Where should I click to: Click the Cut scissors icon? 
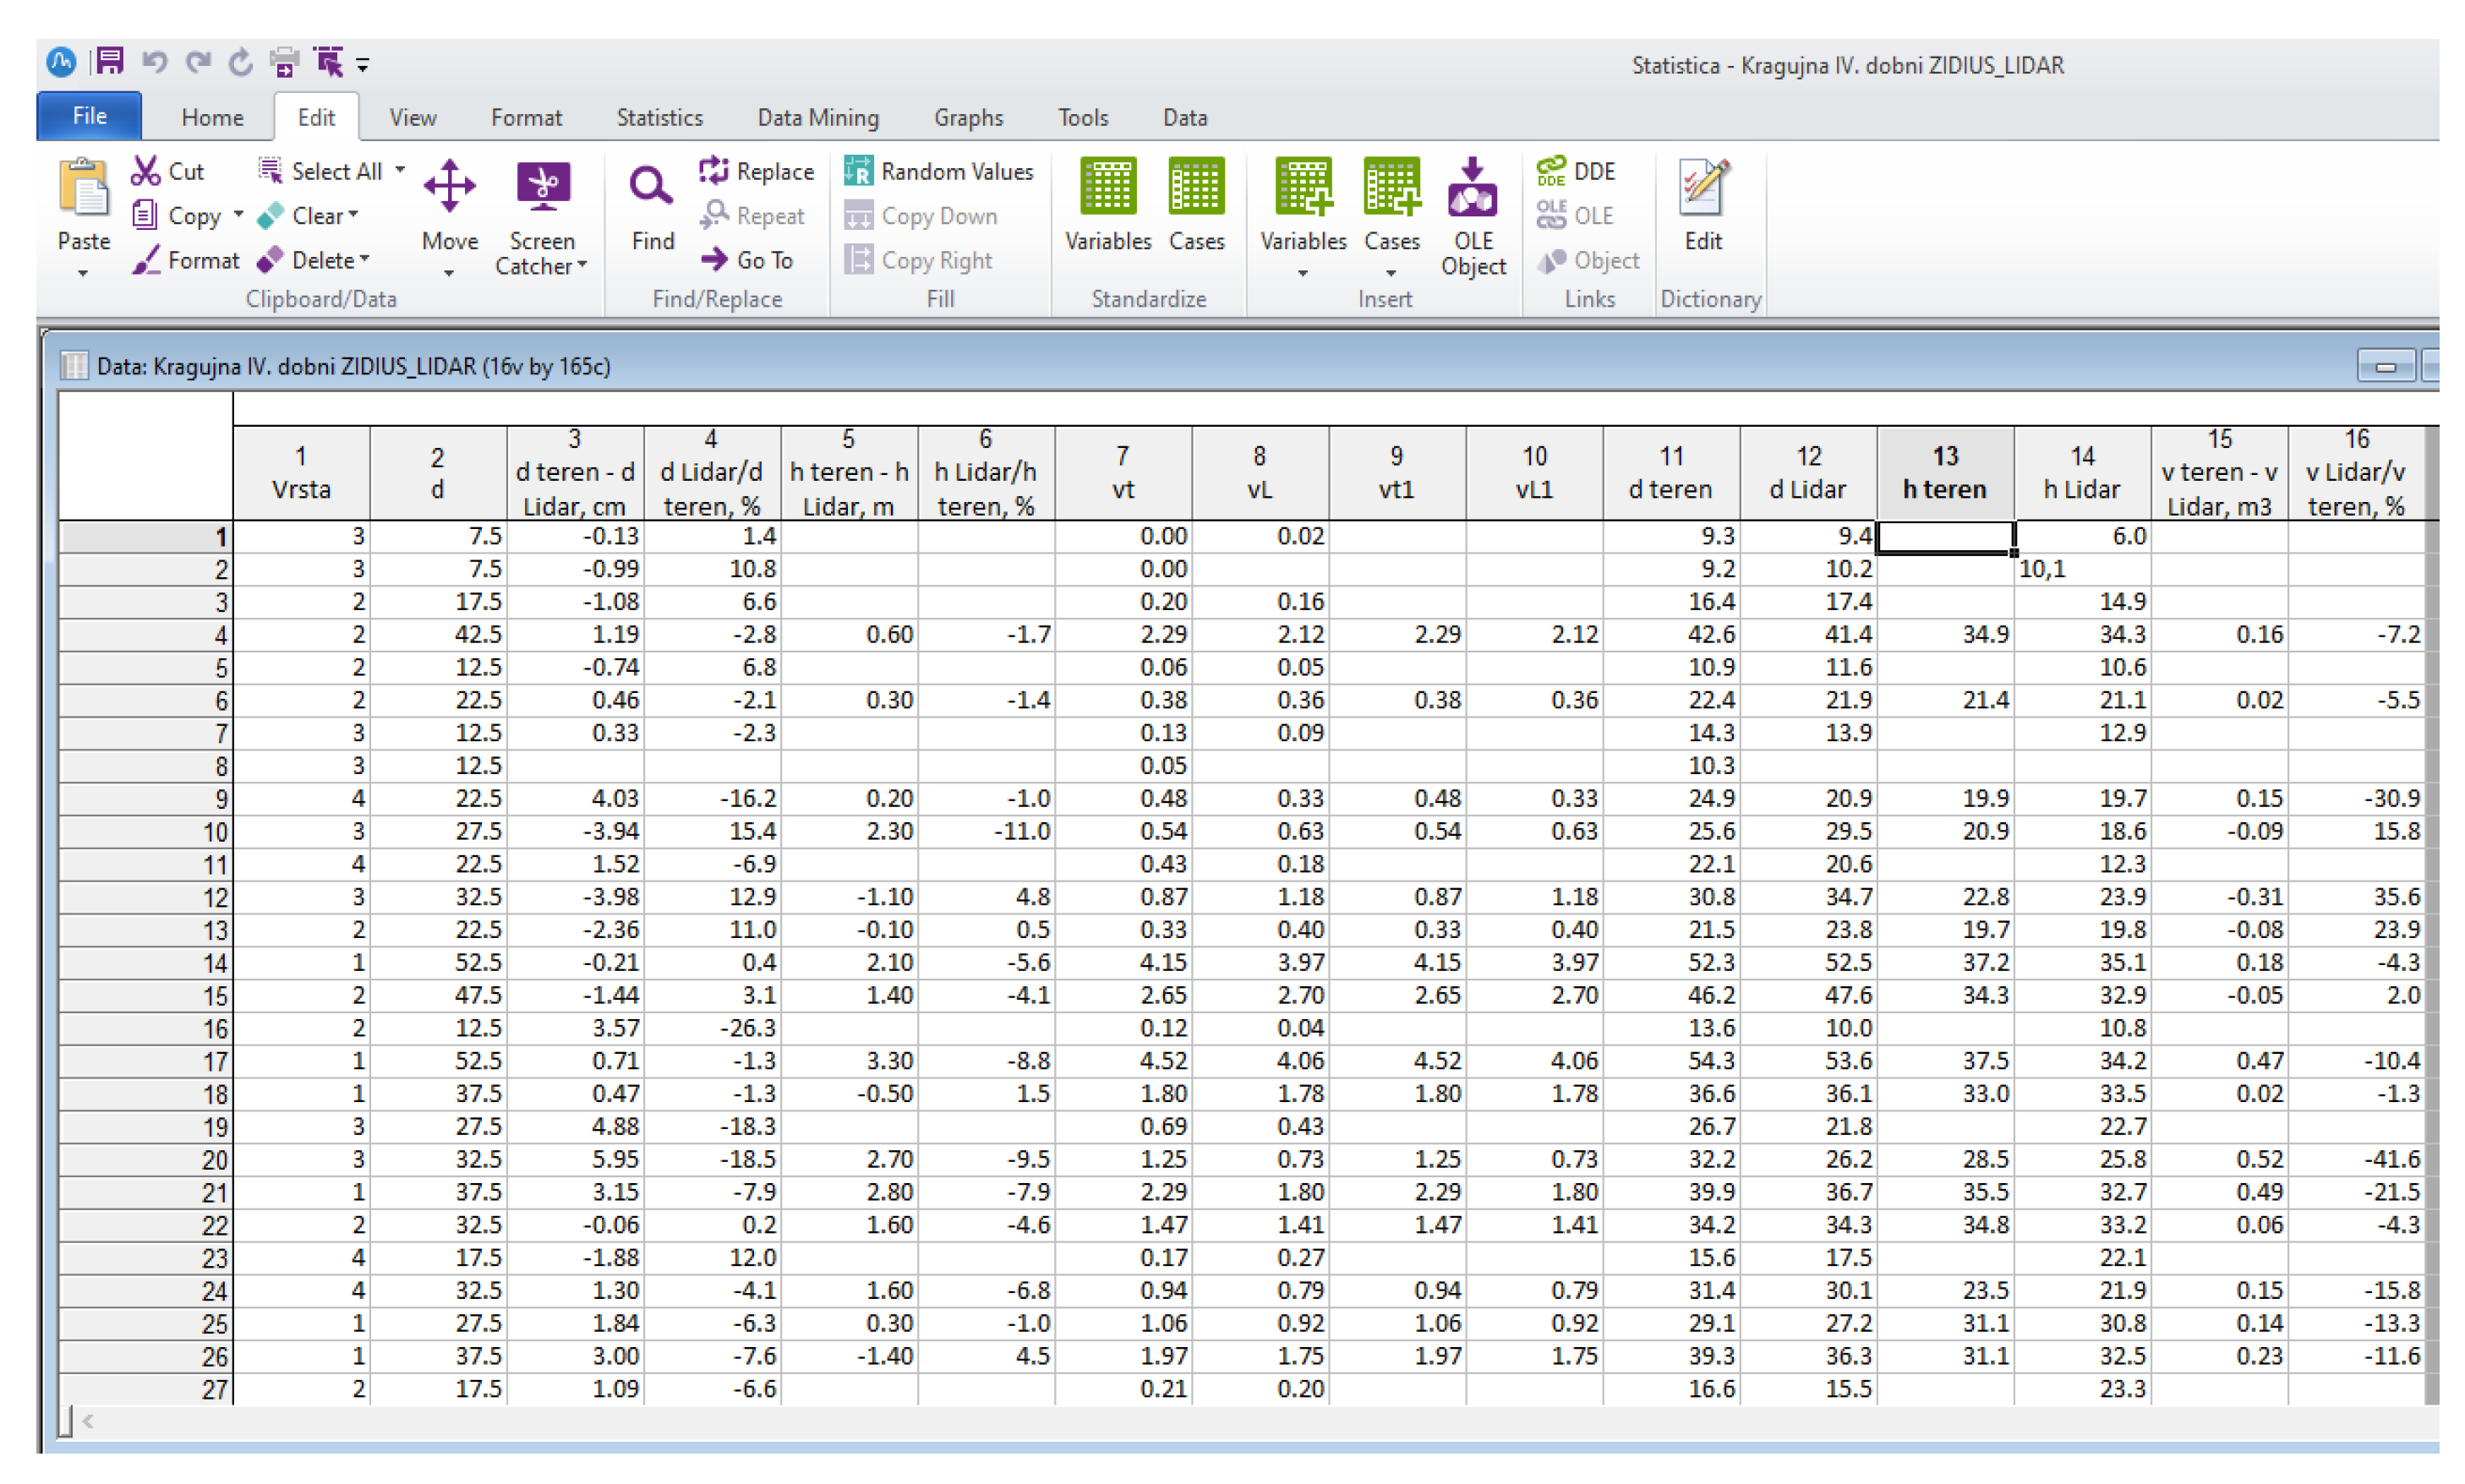click(146, 171)
